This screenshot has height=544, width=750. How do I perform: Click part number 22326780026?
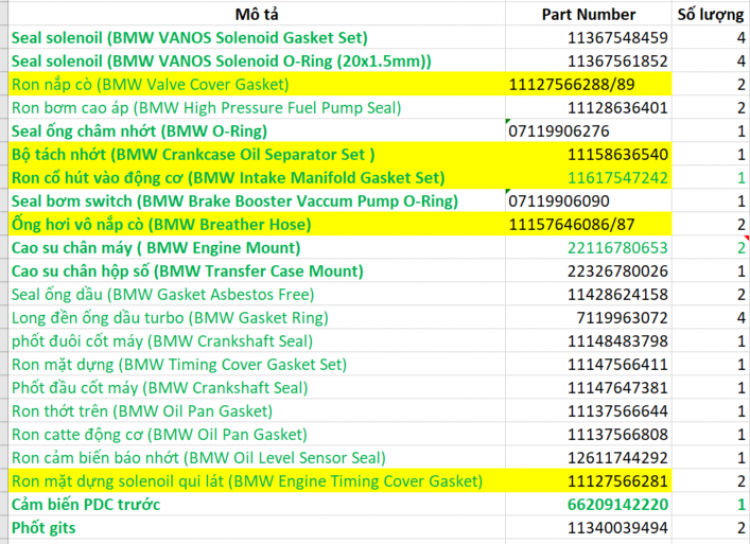588,271
